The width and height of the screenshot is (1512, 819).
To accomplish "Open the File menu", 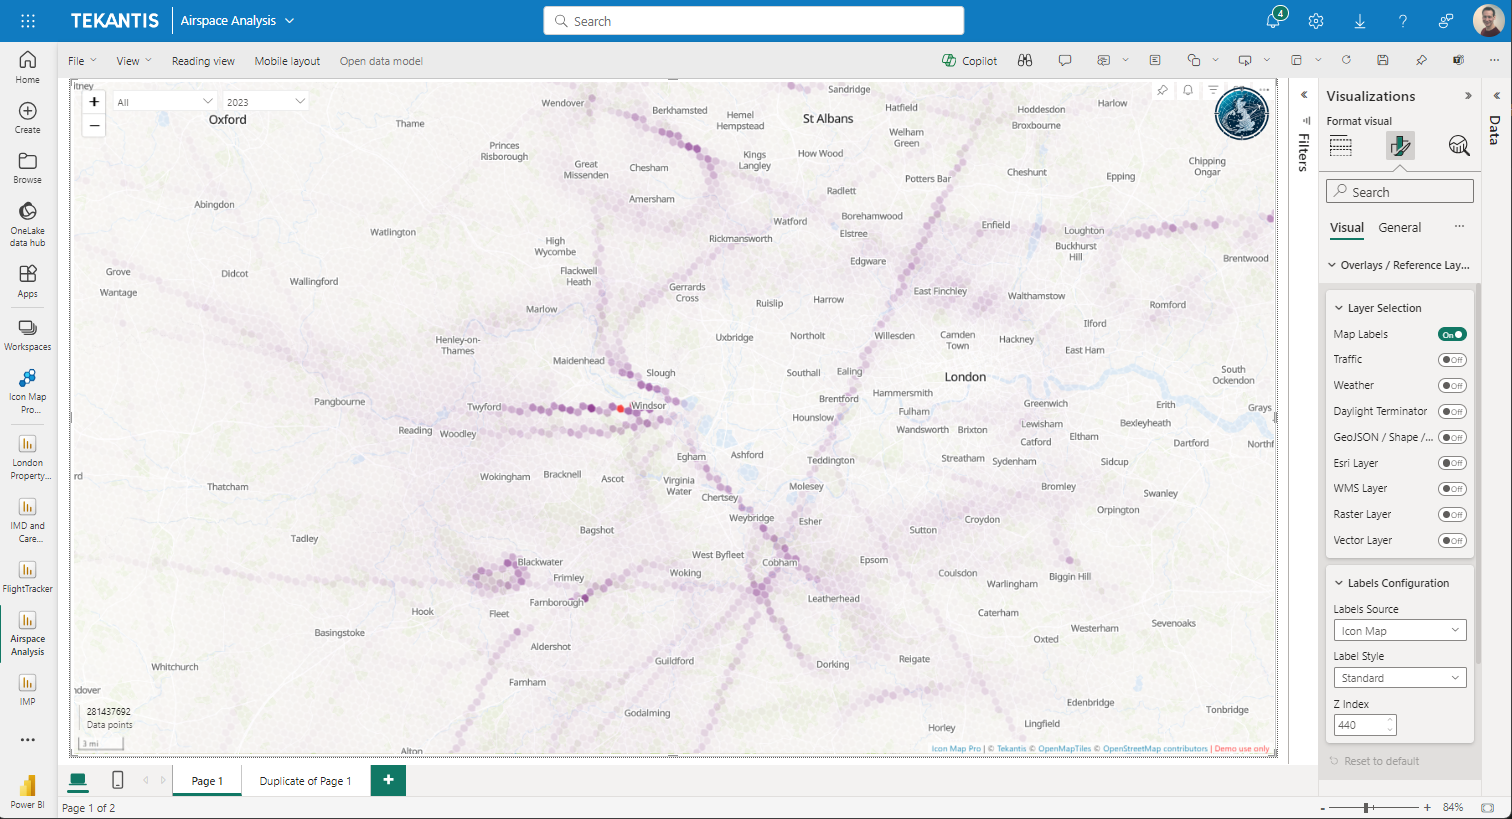I will 82,61.
